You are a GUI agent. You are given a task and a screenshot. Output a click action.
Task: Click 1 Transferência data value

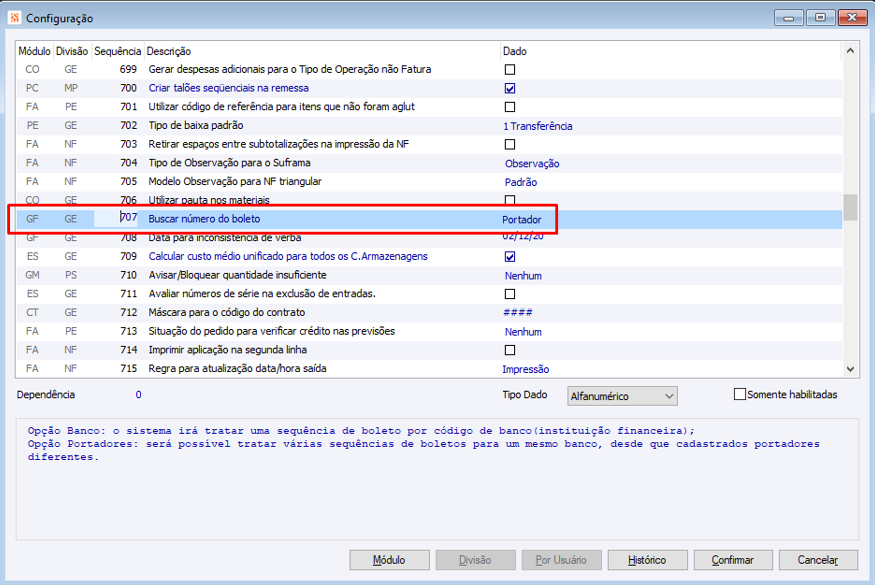(x=538, y=126)
